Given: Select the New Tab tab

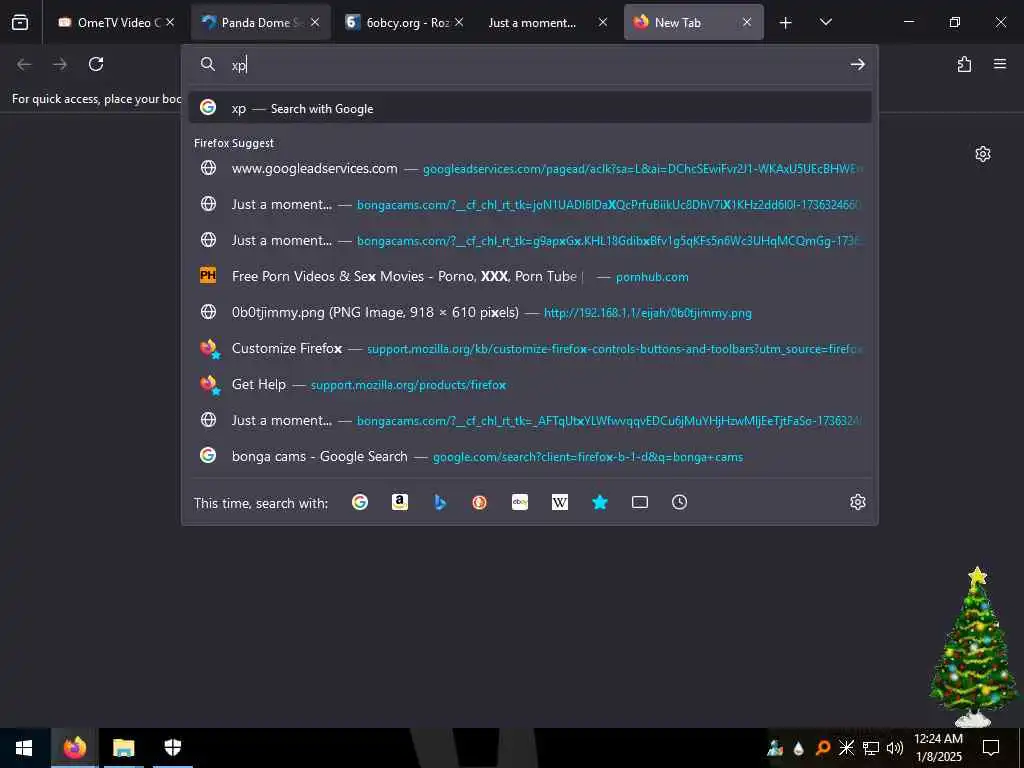Looking at the screenshot, I should (x=694, y=22).
